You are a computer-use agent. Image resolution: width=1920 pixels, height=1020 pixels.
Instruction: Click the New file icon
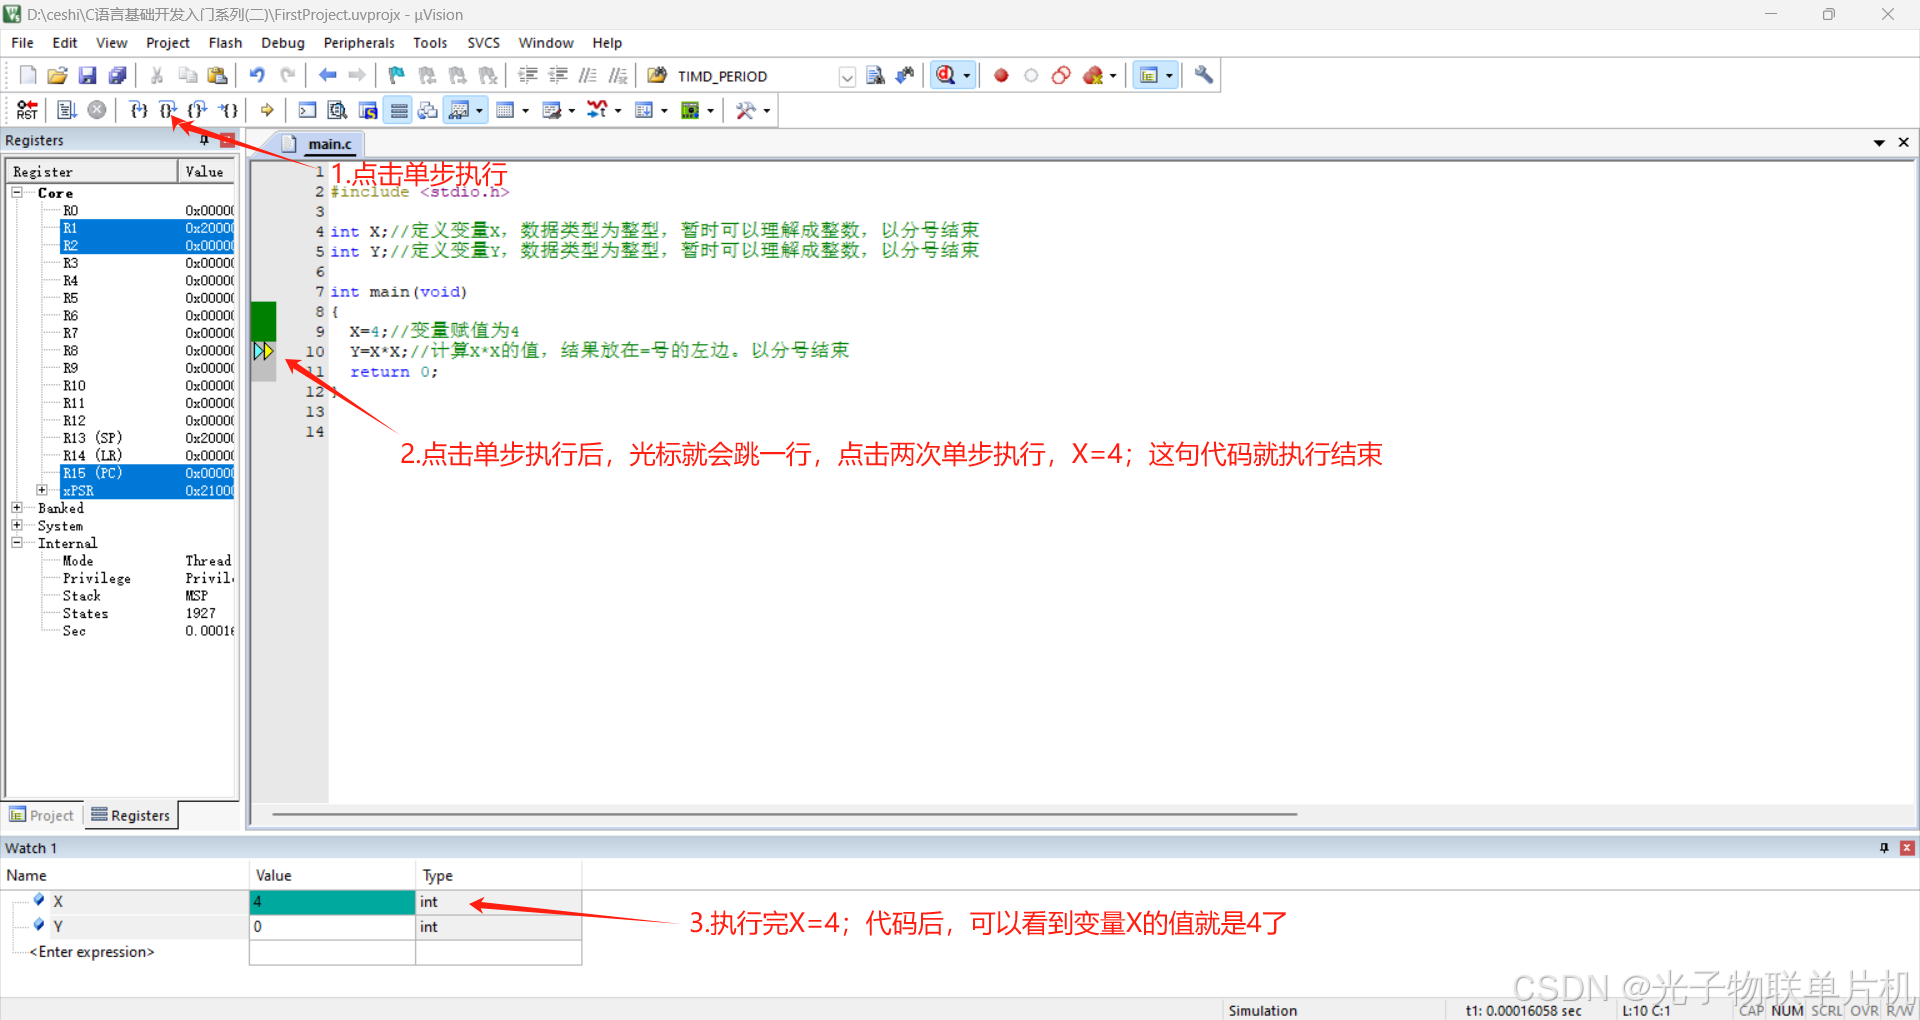(x=28, y=75)
